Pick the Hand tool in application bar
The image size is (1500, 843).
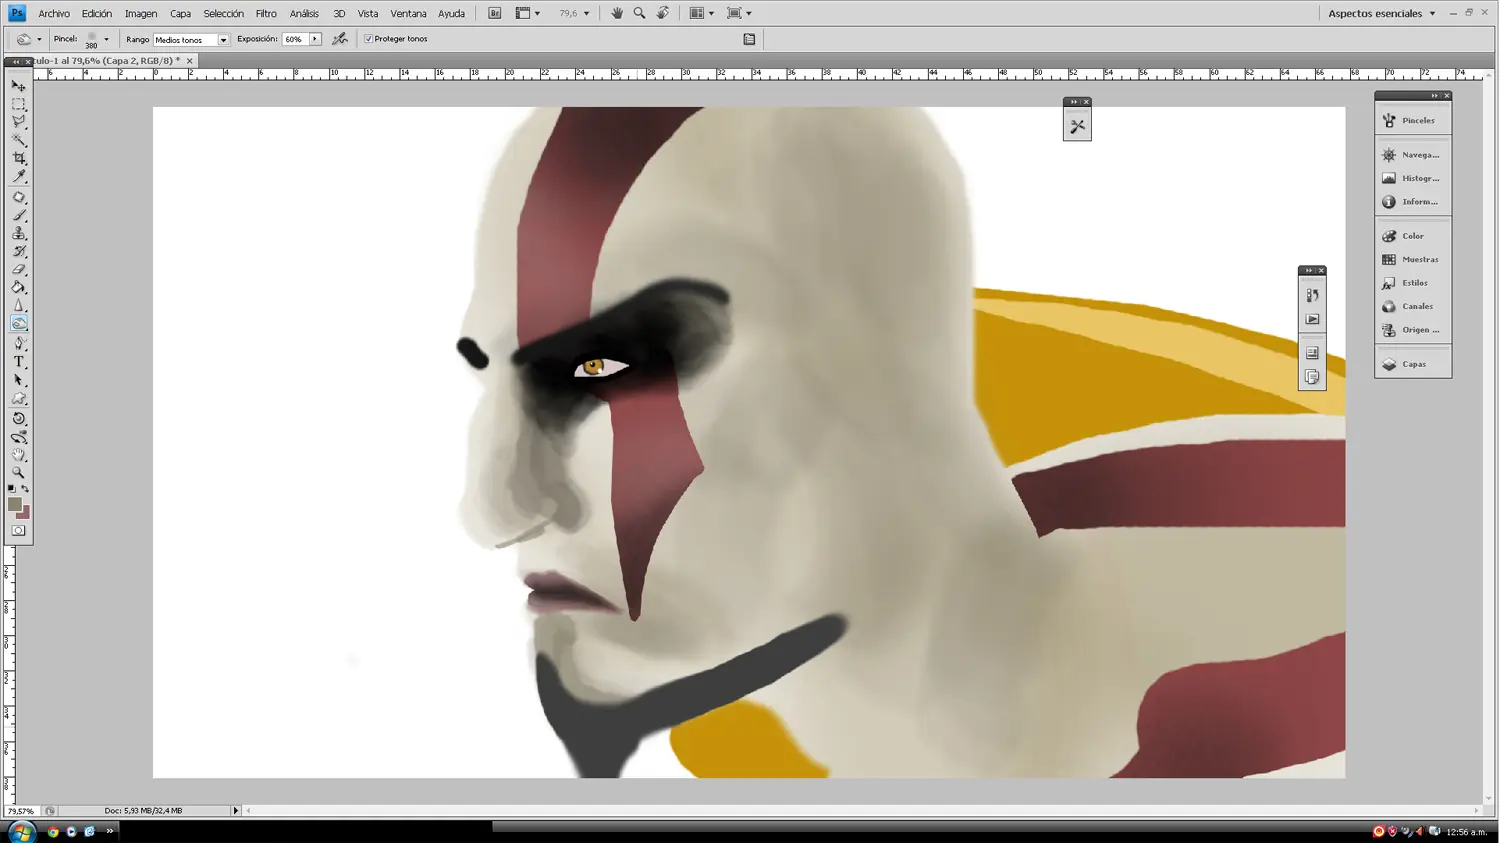[617, 13]
